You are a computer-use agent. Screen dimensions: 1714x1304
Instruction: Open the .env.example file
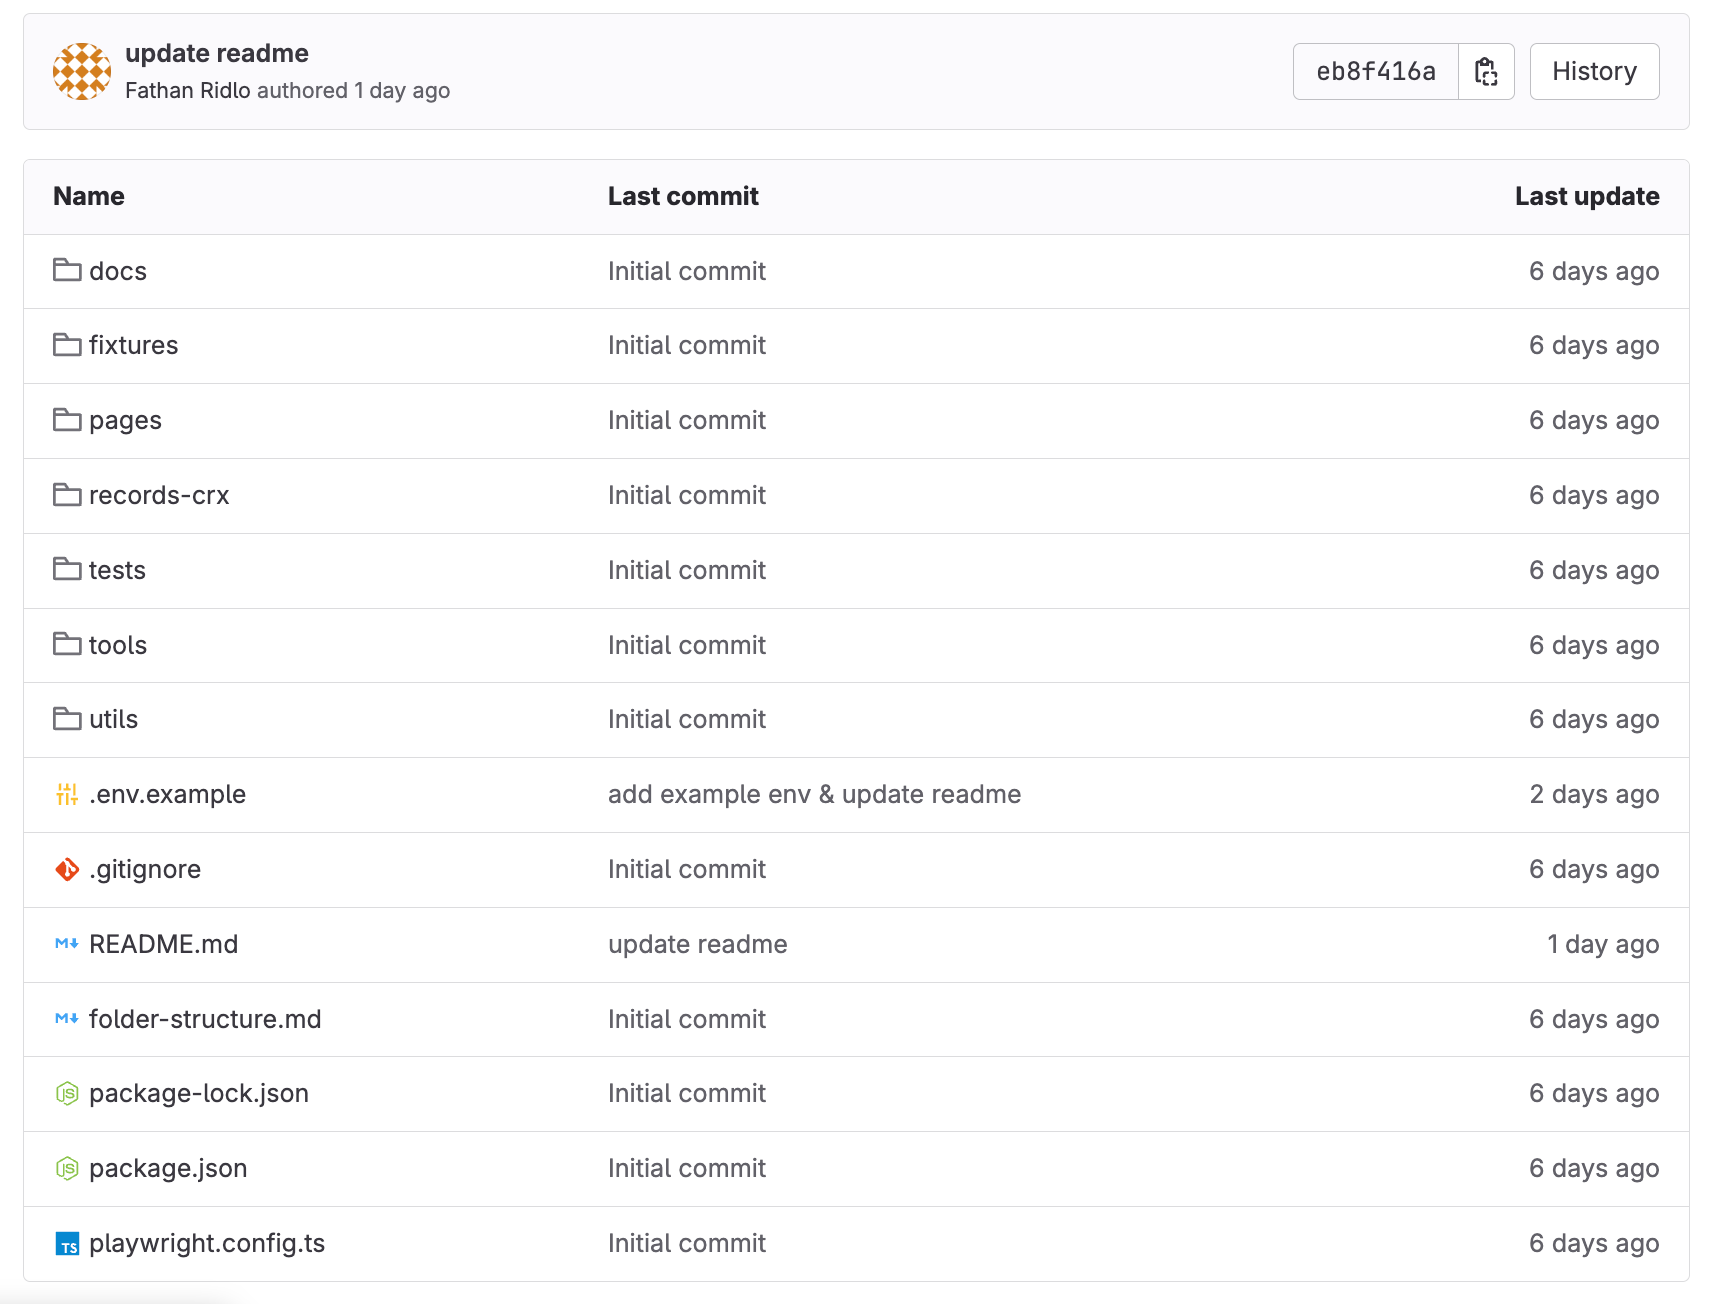[x=167, y=794]
